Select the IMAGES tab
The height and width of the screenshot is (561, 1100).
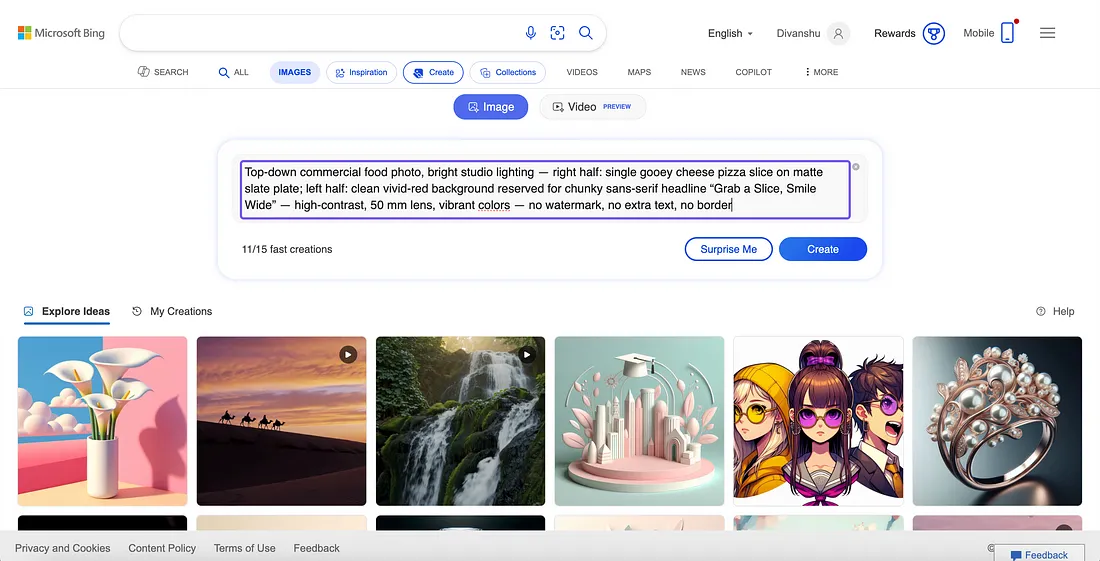point(295,72)
